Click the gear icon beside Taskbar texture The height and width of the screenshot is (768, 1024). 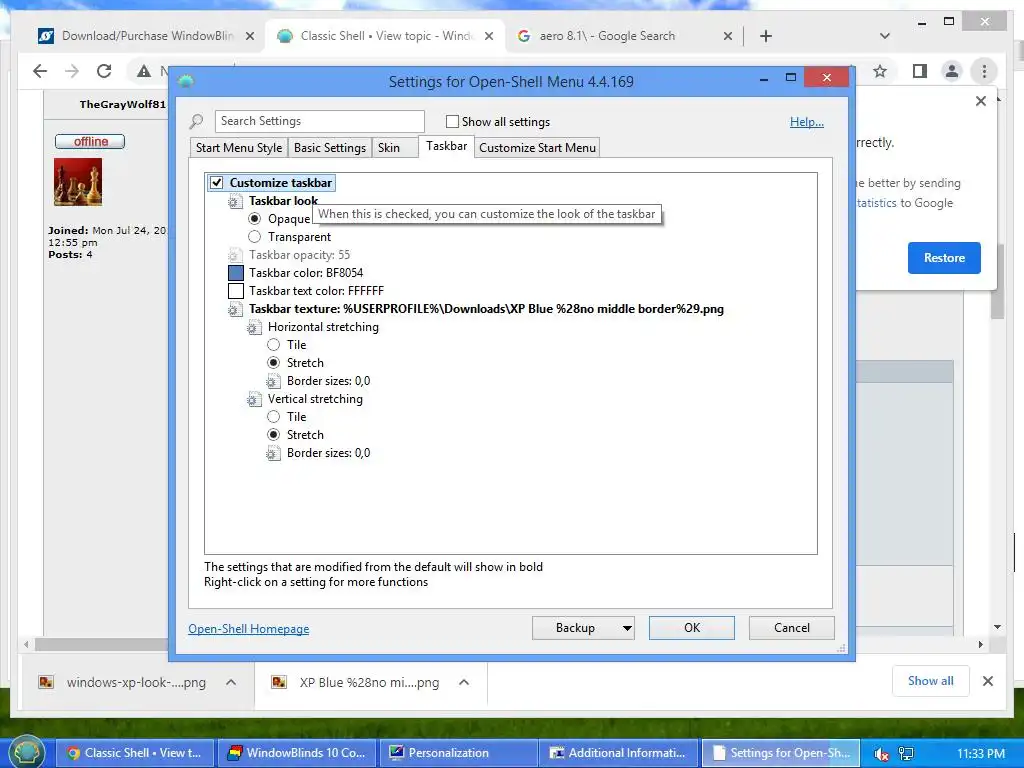coord(235,309)
